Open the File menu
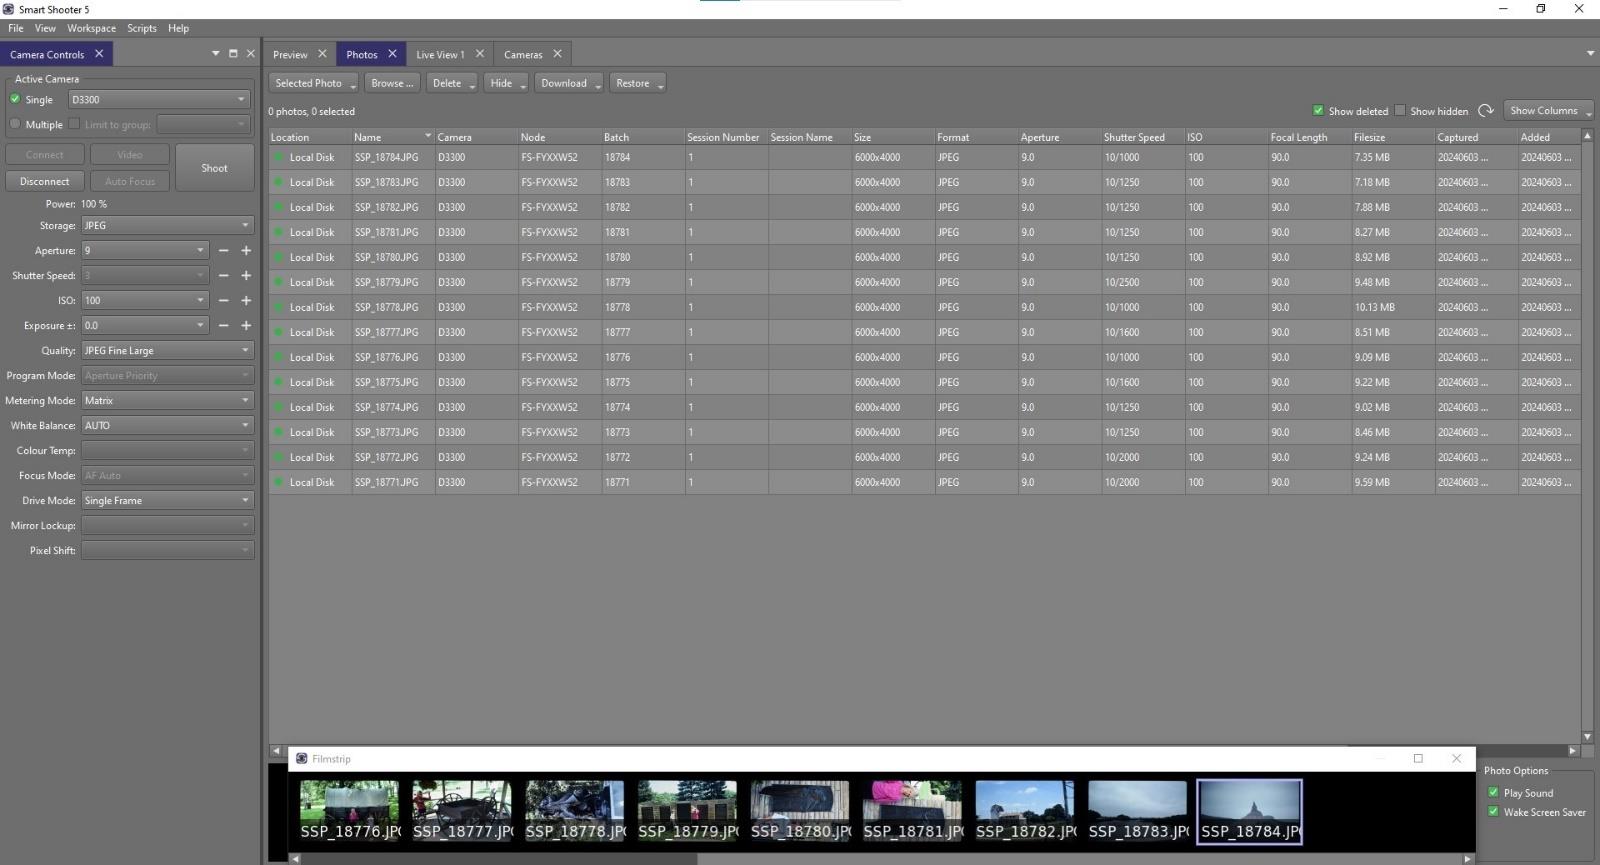The width and height of the screenshot is (1600, 865). [x=16, y=28]
